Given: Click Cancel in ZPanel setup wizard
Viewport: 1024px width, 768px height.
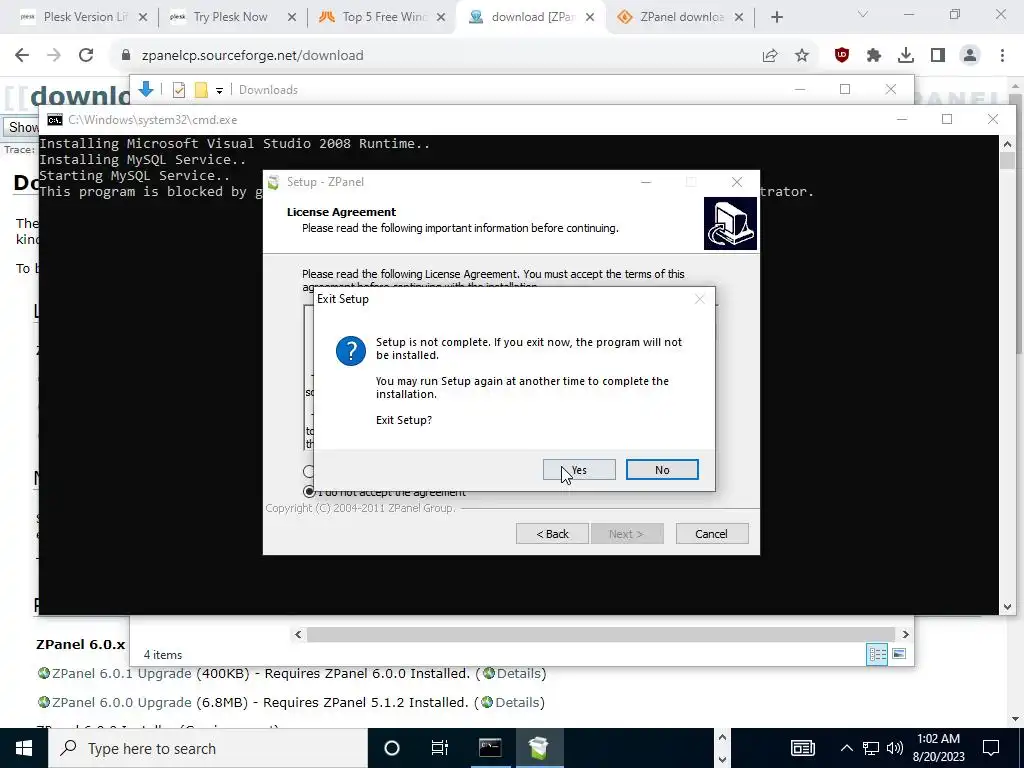Looking at the screenshot, I should click(711, 534).
